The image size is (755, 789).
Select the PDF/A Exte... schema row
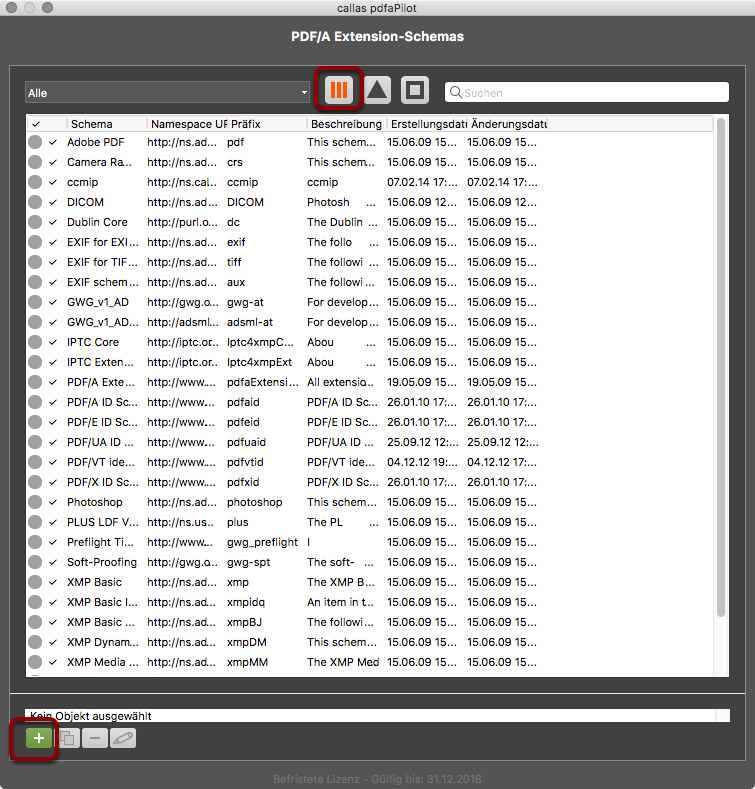tap(369, 382)
